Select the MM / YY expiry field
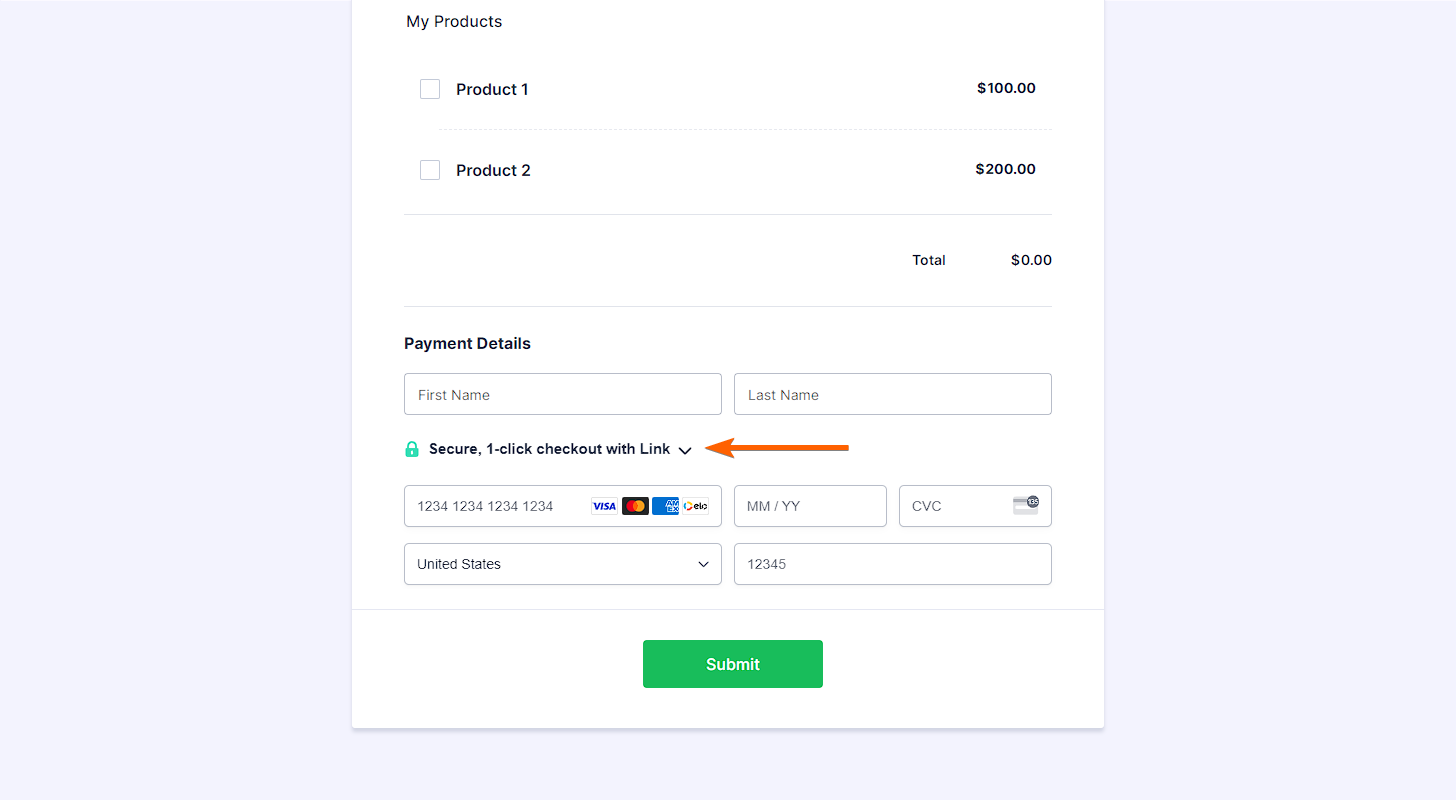Viewport: 1456px width, 800px height. pyautogui.click(x=810, y=506)
